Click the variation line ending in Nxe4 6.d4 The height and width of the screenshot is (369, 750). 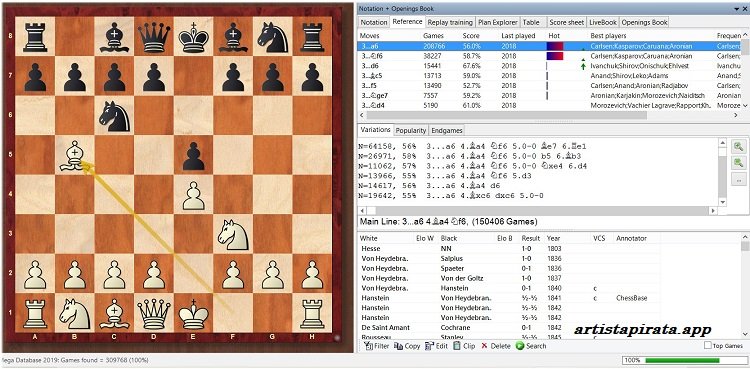472,166
